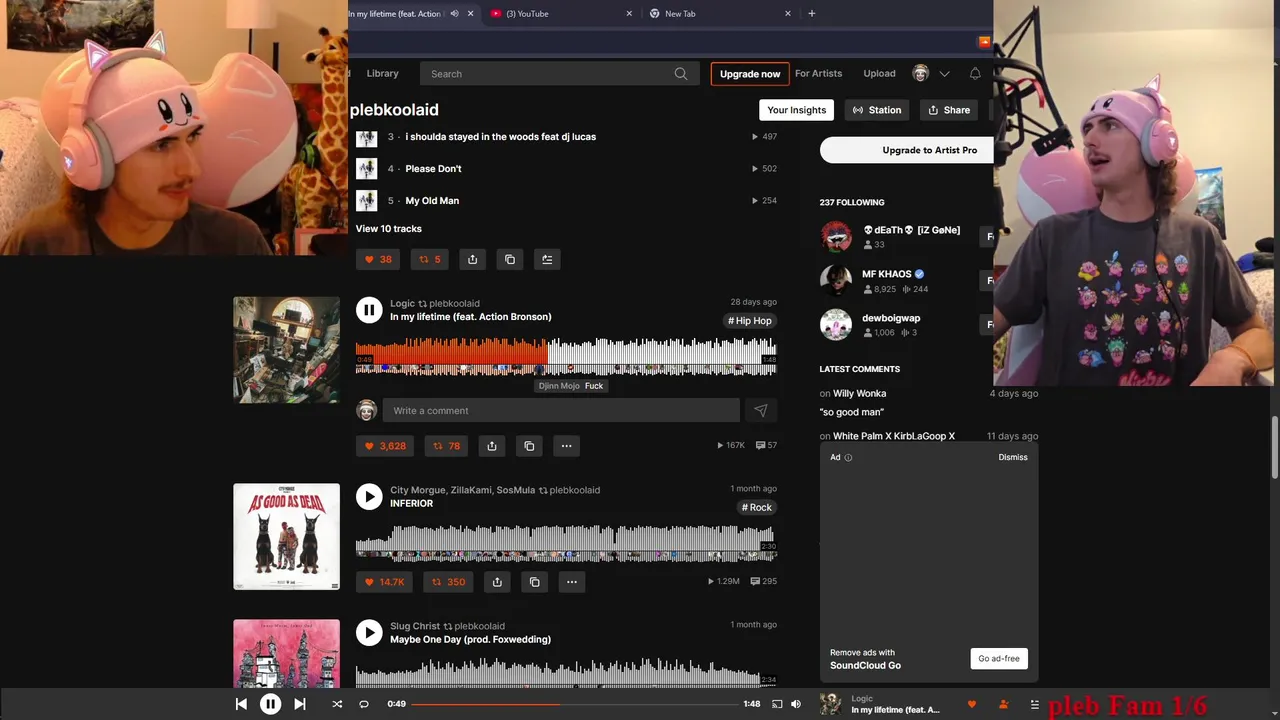
Task: Open View 10 tracks link
Action: (x=389, y=229)
